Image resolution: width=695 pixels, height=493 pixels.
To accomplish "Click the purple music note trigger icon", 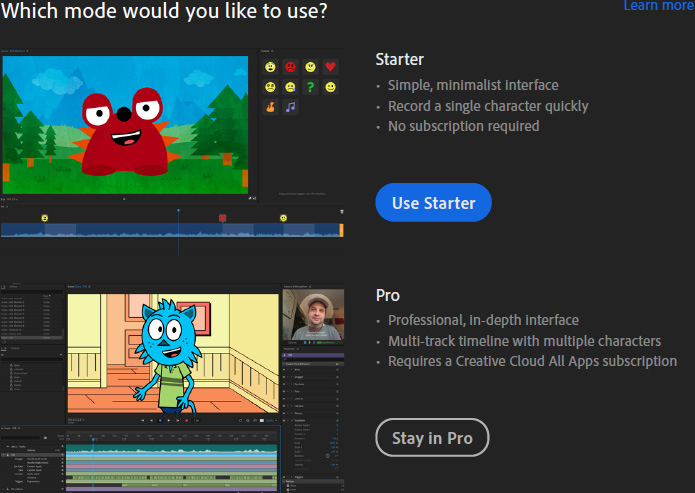I will coord(290,107).
